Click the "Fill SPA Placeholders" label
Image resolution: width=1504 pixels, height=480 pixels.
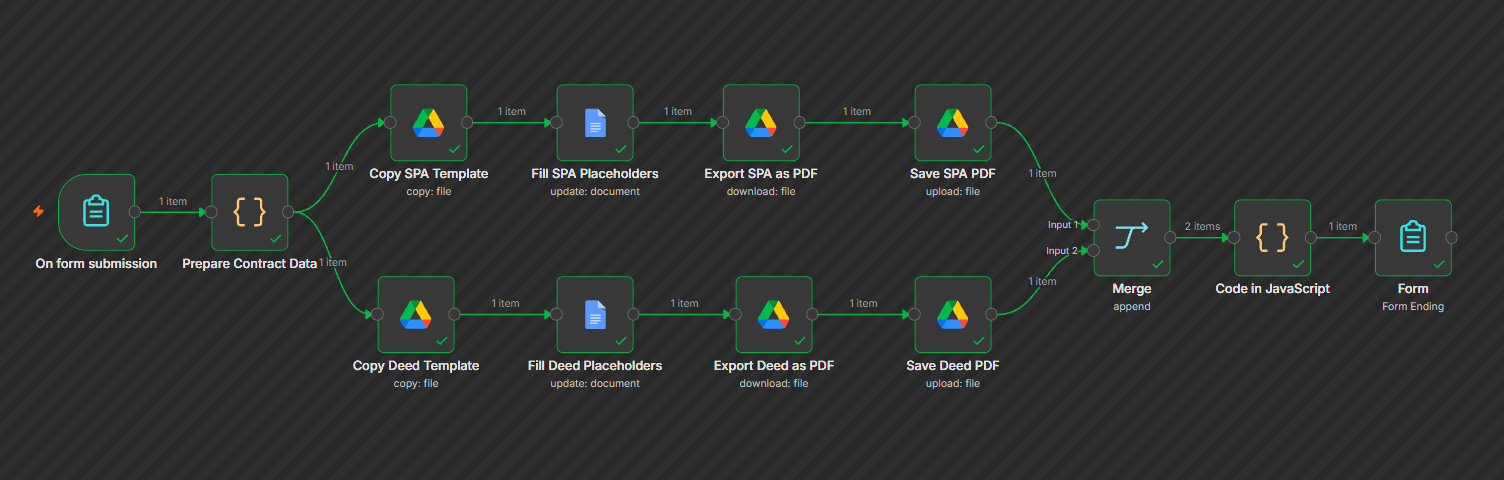click(595, 174)
